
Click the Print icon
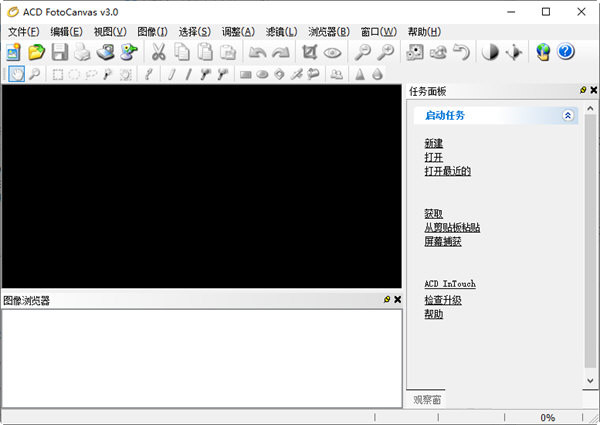[x=82, y=52]
